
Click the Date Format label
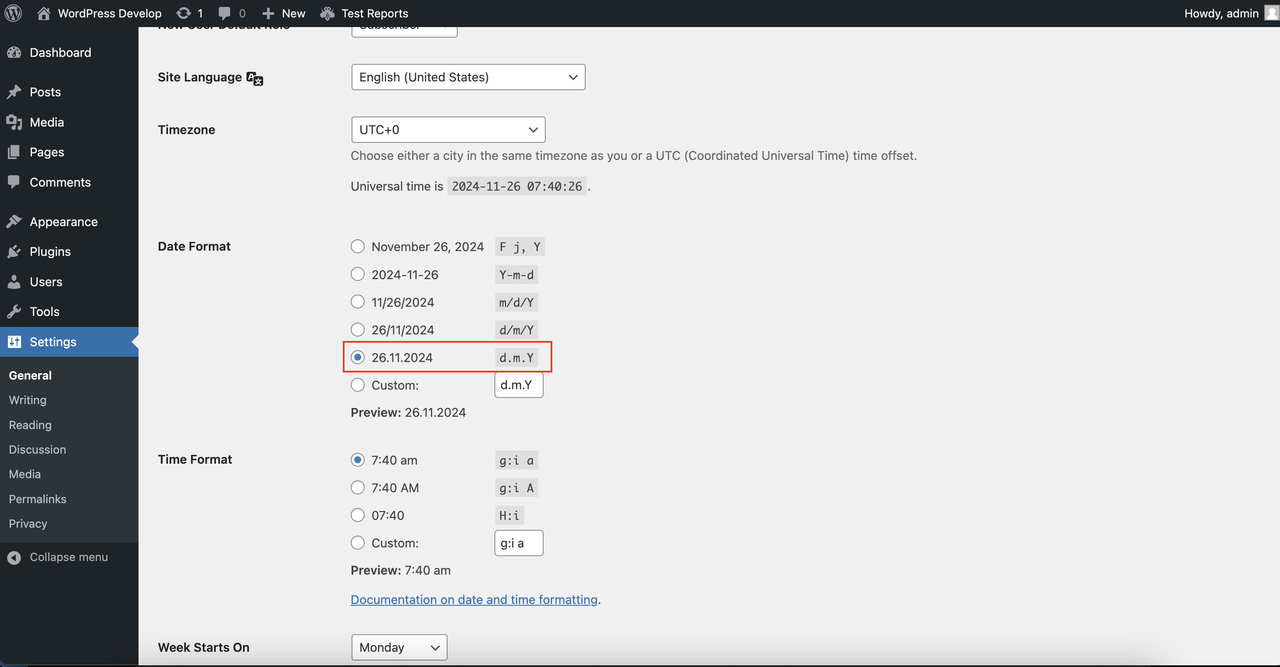(194, 246)
